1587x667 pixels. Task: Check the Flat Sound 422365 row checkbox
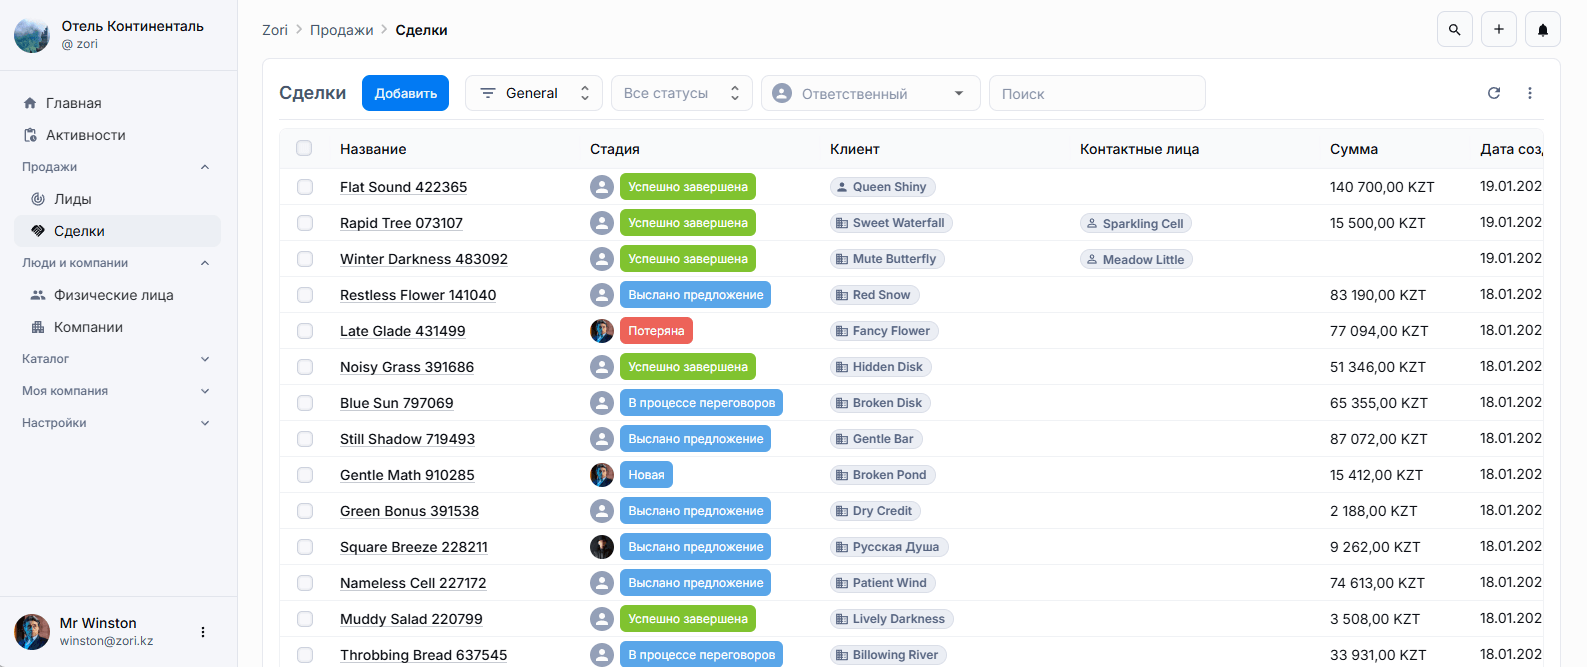(304, 187)
